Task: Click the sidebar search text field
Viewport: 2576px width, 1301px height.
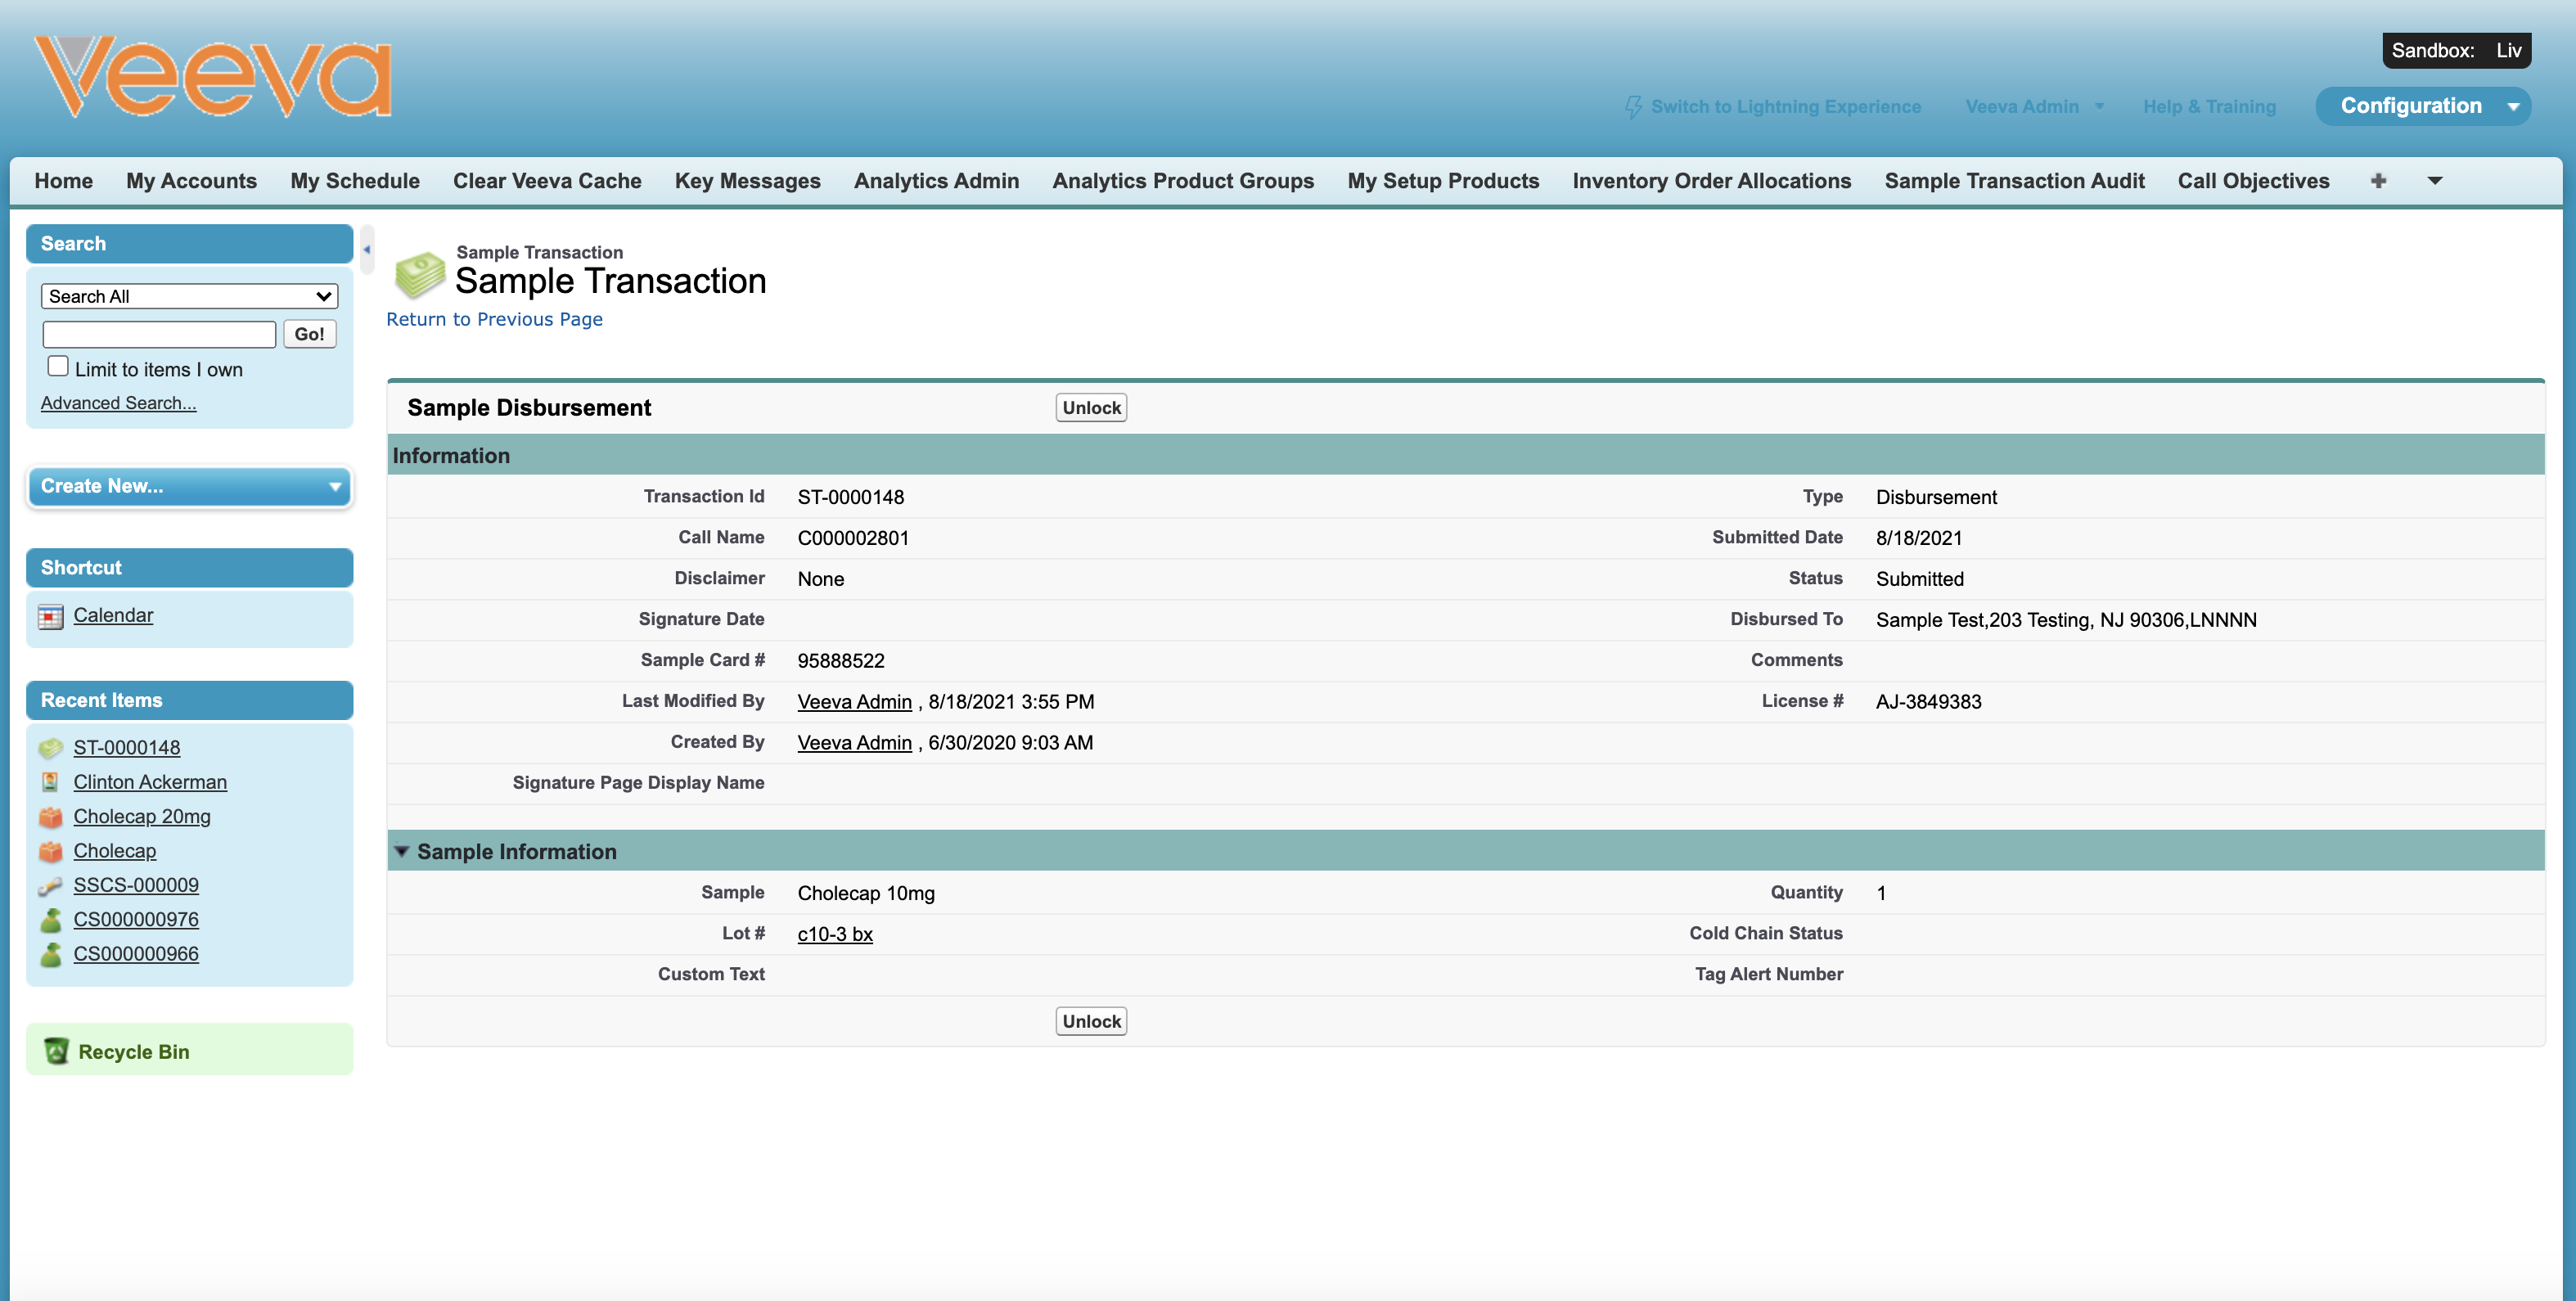Action: pyautogui.click(x=159, y=334)
